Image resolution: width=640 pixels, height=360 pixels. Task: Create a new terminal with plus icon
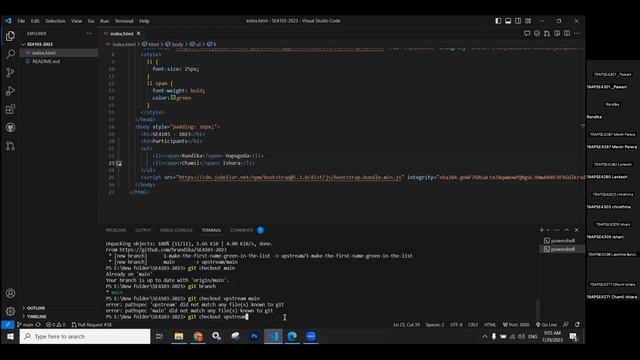tap(541, 230)
